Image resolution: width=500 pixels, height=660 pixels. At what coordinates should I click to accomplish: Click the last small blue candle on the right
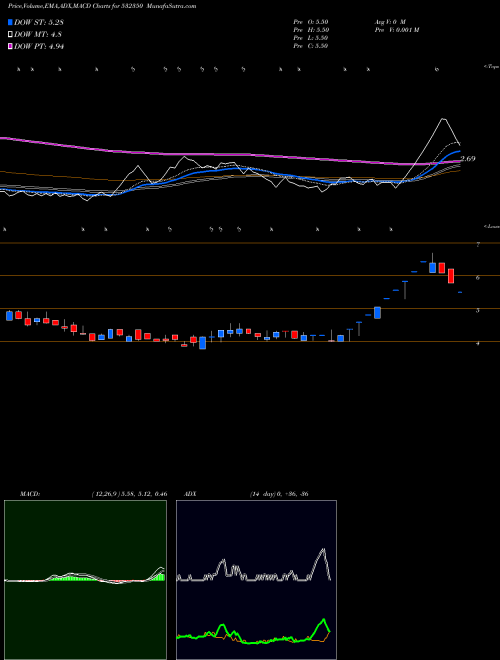click(x=460, y=292)
